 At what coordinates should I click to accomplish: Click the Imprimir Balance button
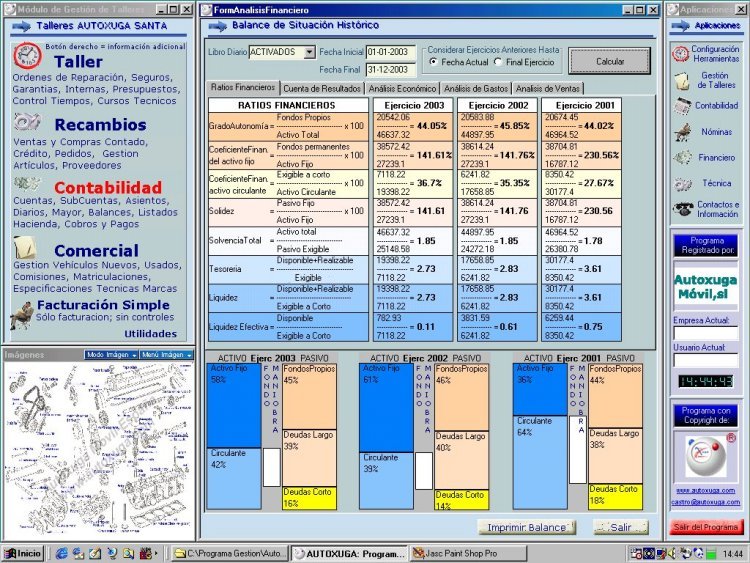click(526, 527)
